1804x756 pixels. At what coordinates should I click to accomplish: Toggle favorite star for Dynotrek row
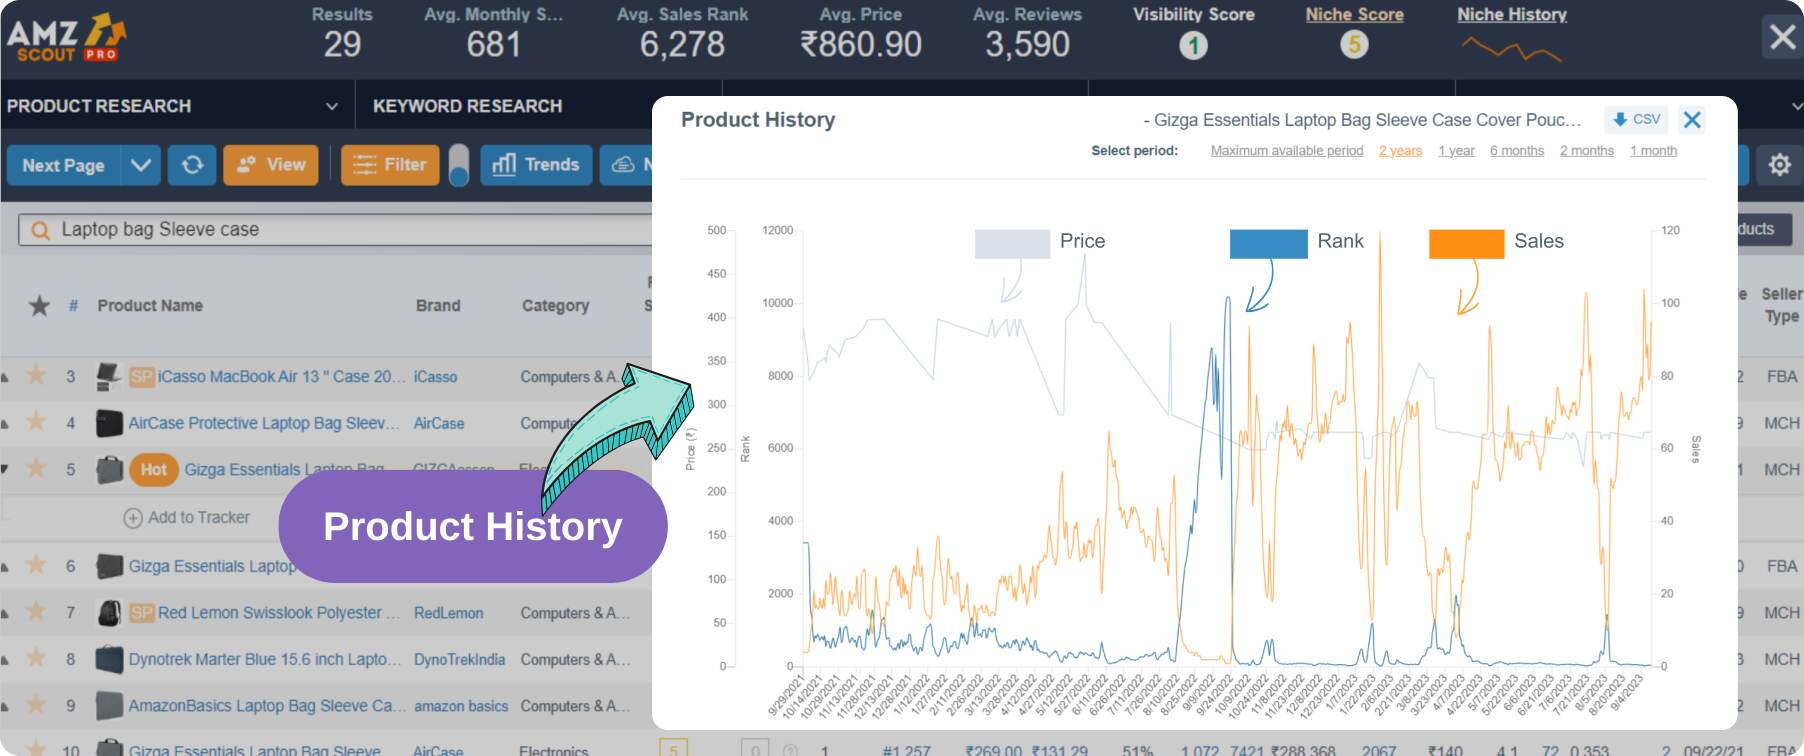point(36,658)
